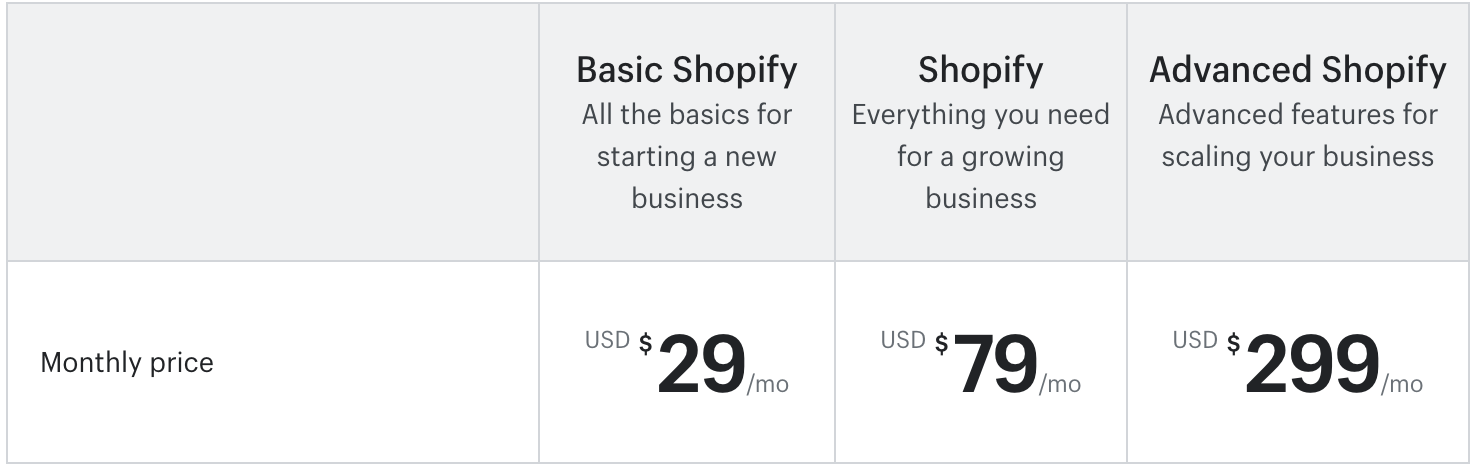Click the /mo suffix after 29
Image resolution: width=1474 pixels, height=464 pixels.
(768, 385)
